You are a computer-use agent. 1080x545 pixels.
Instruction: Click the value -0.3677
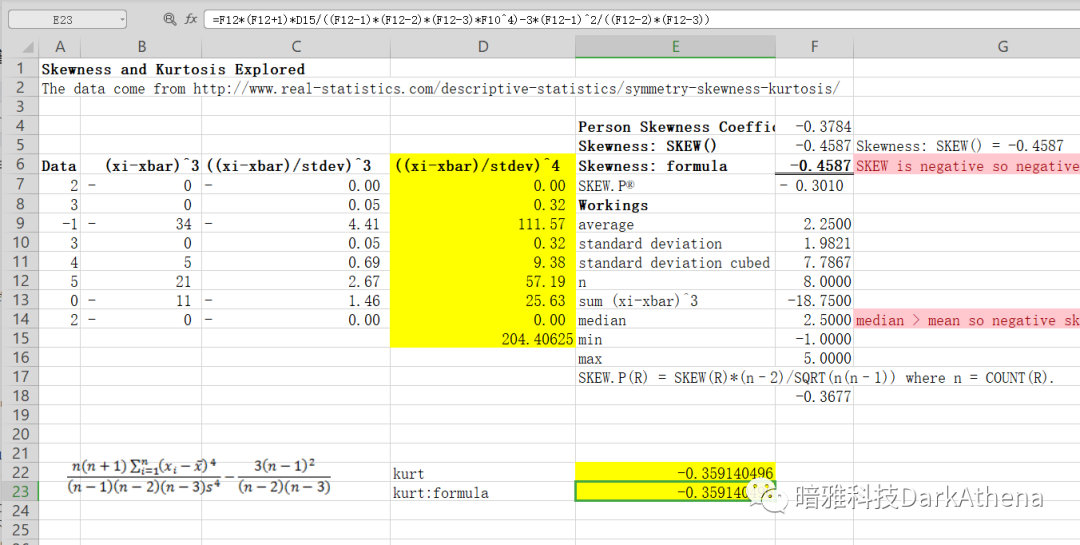823,396
